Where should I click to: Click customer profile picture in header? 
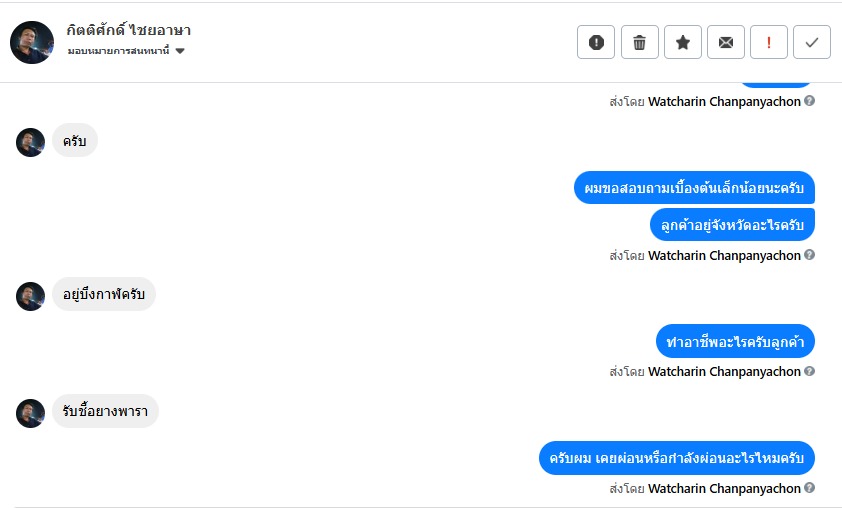(x=32, y=42)
